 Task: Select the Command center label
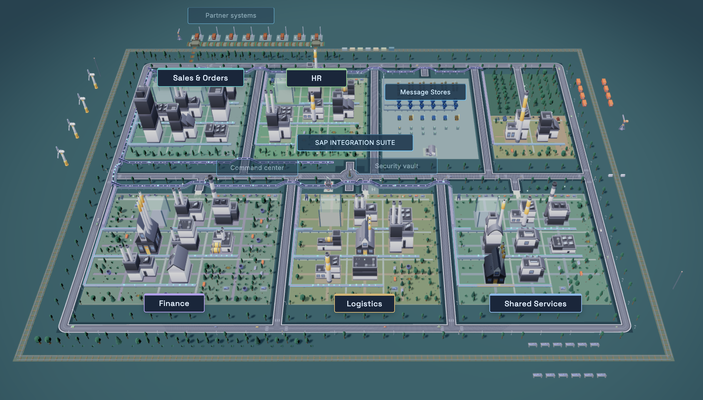pyautogui.click(x=256, y=168)
